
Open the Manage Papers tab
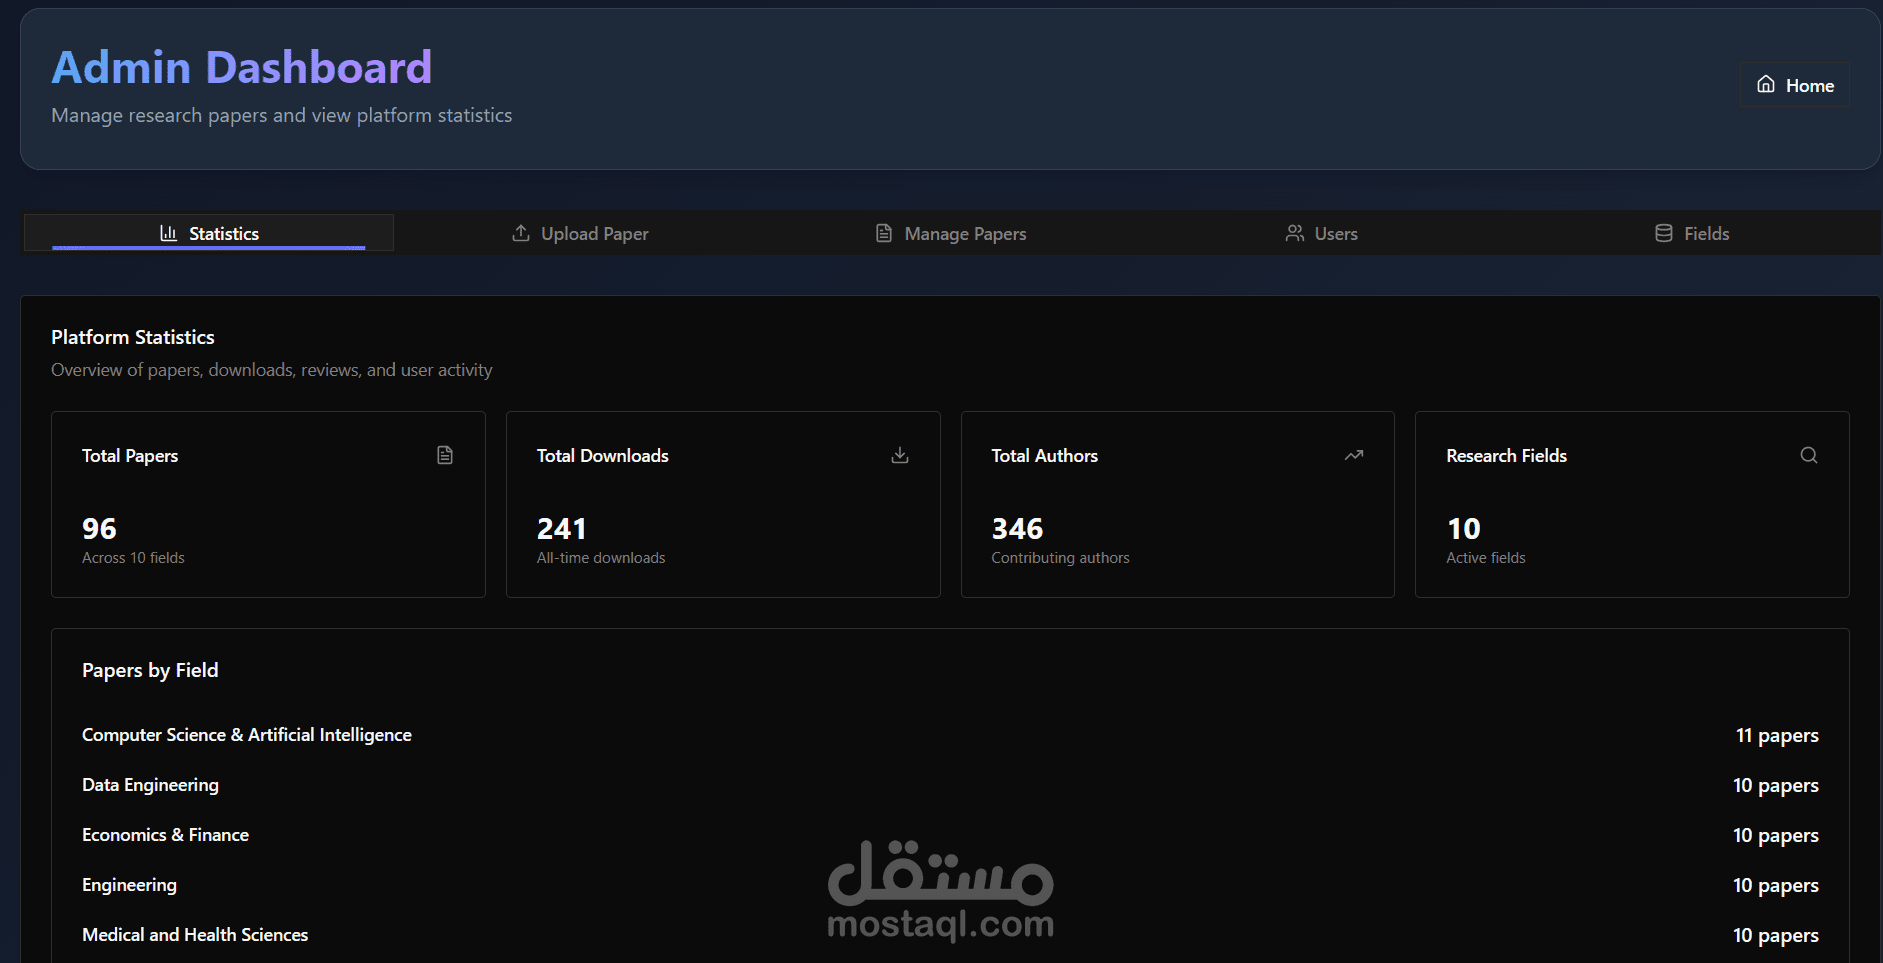(951, 233)
